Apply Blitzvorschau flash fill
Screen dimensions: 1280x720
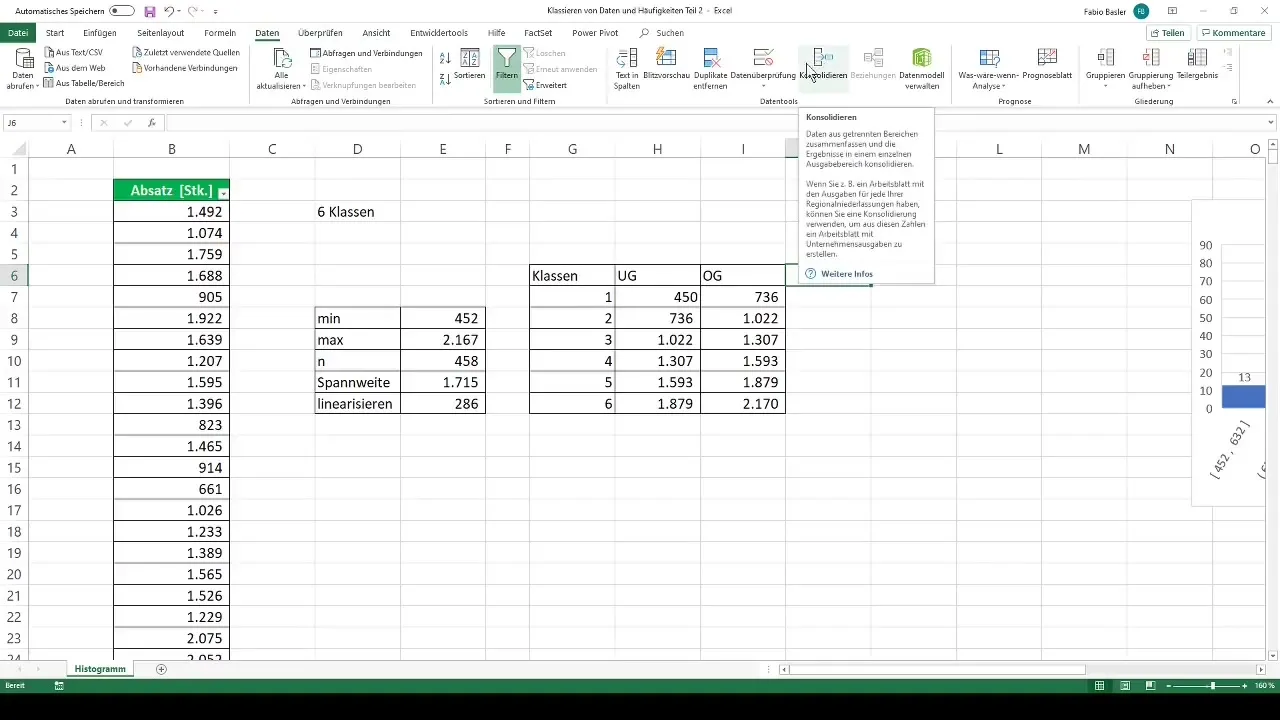(x=669, y=64)
